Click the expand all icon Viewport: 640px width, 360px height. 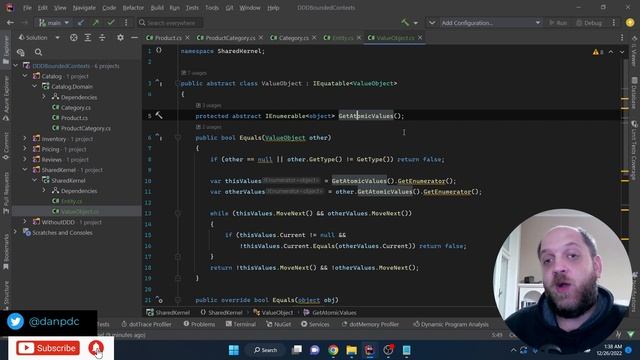(88, 38)
